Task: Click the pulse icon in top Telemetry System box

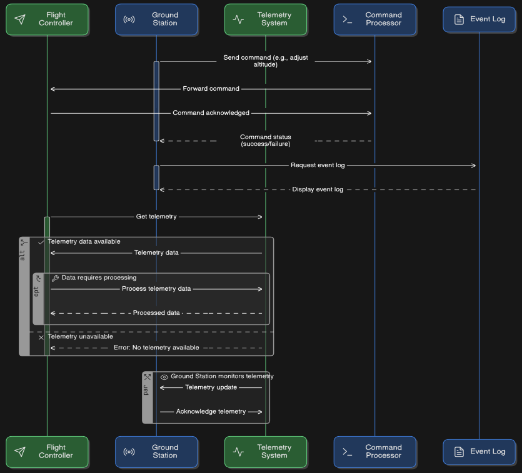Action: (238, 19)
